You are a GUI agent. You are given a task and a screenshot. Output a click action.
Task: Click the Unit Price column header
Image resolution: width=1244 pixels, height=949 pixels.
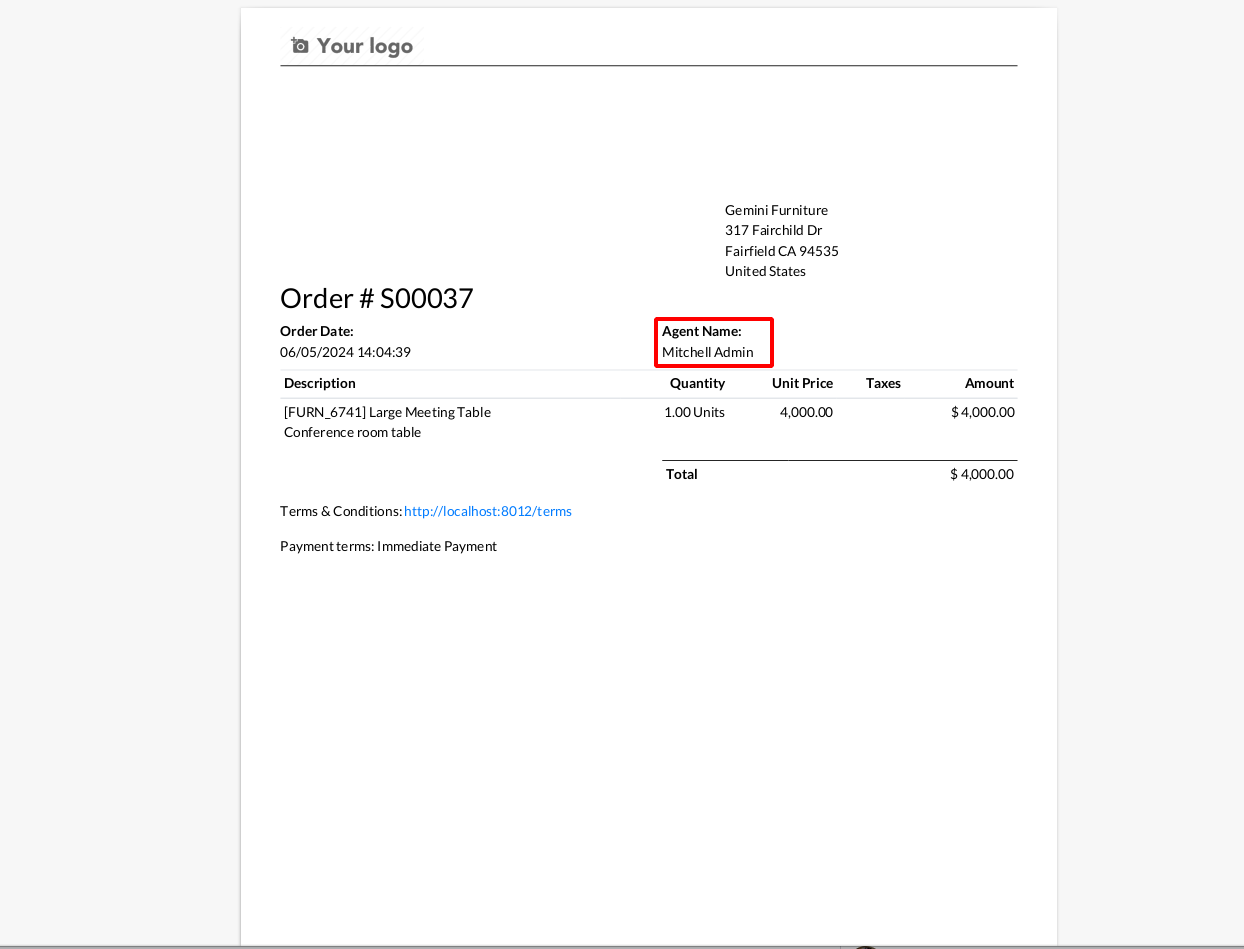coord(802,383)
